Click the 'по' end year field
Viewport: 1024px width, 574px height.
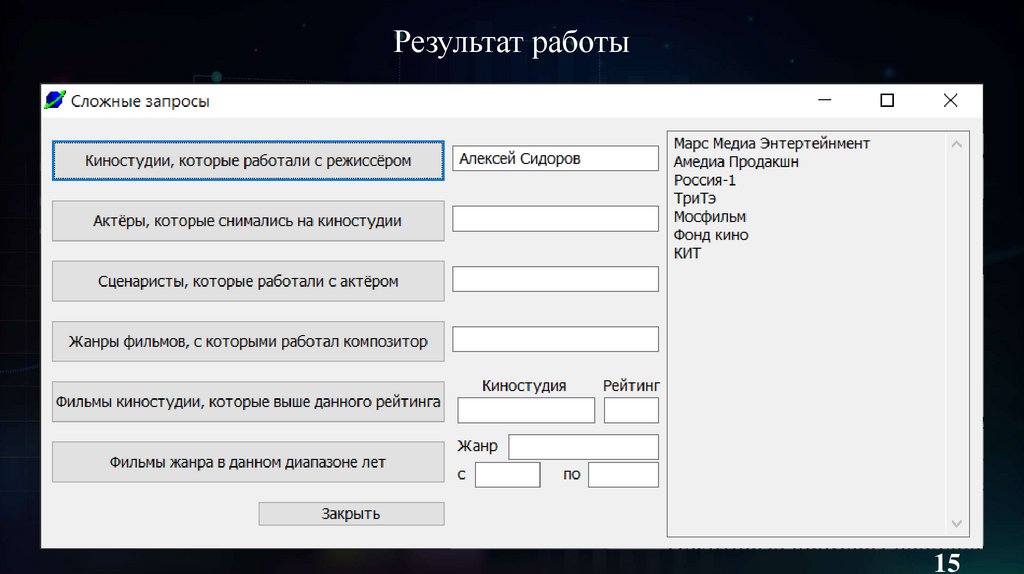623,475
